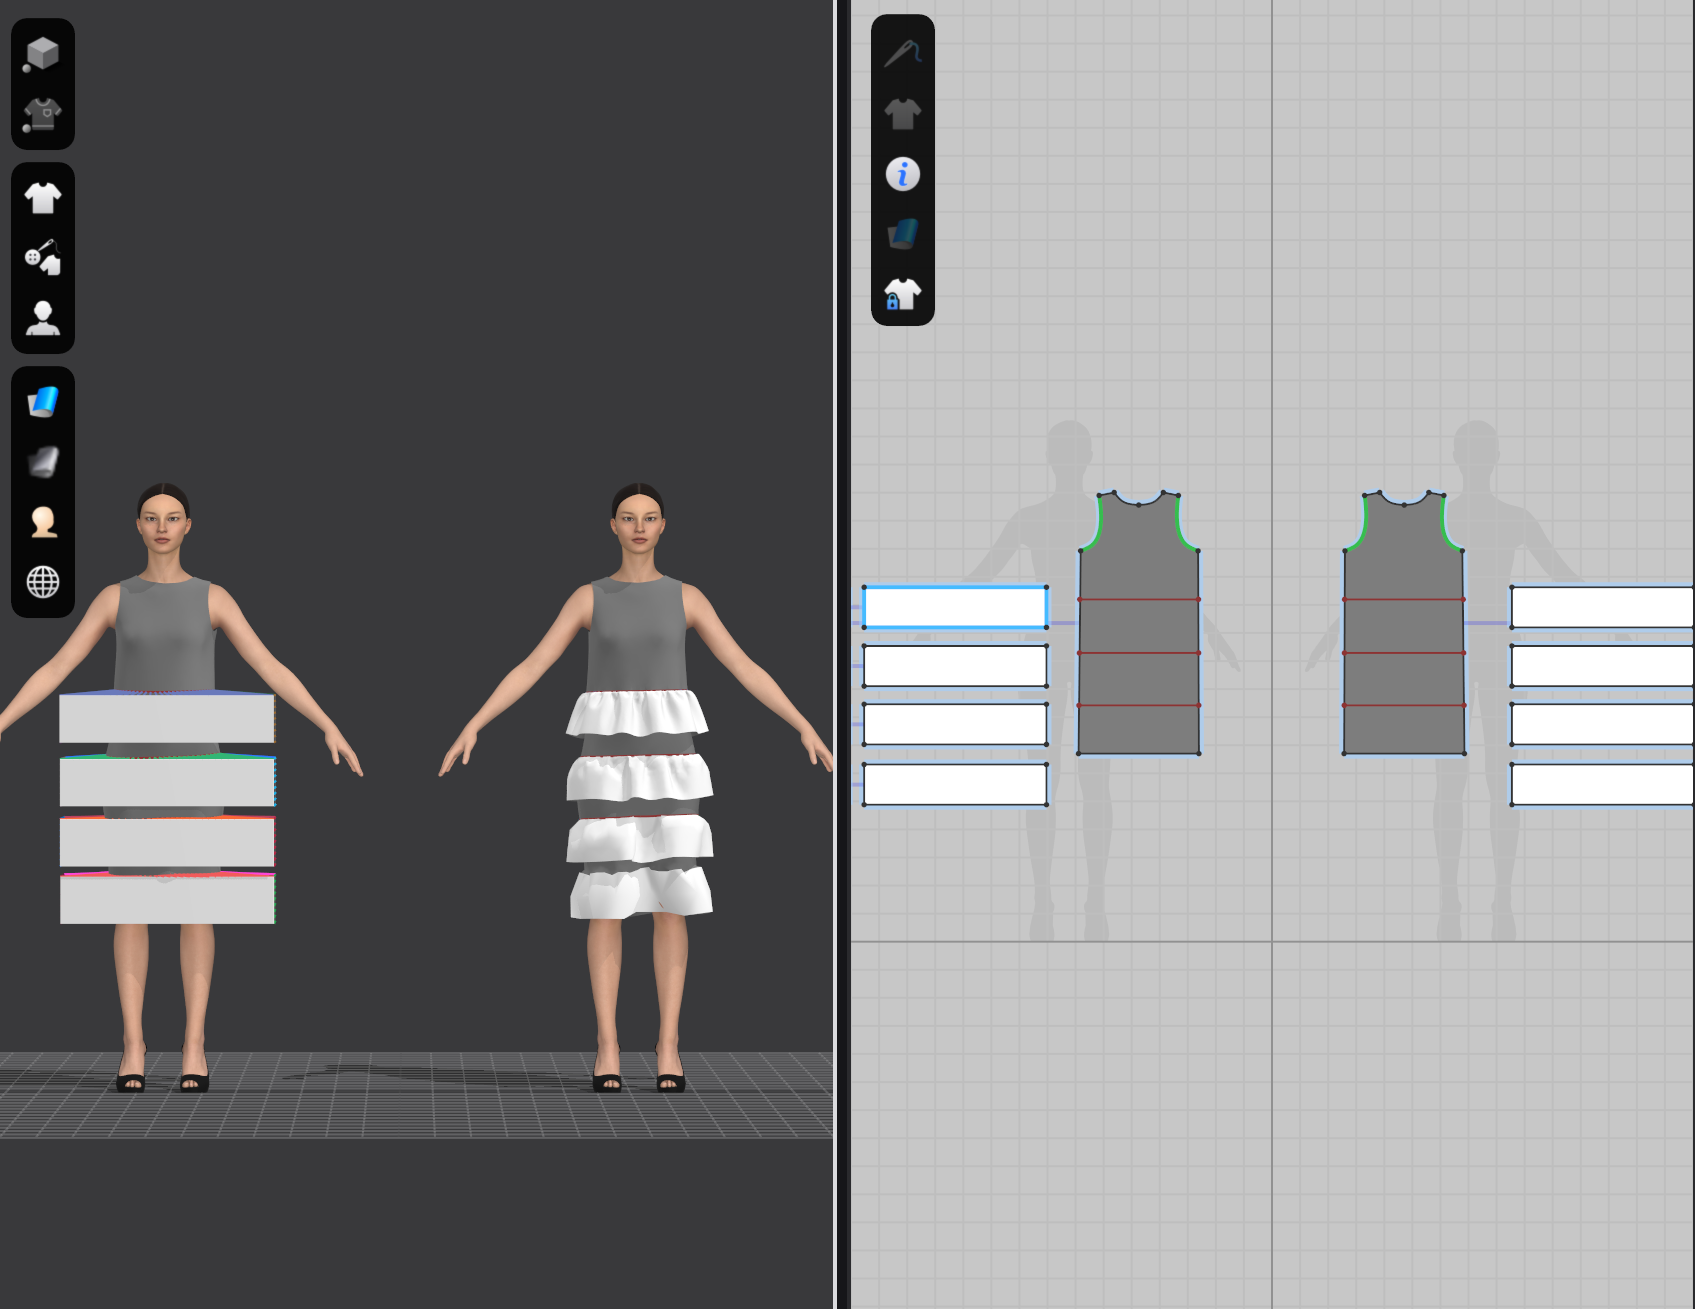Toggle the skin-tone avatar head display icon
The image size is (1695, 1309).
tap(42, 522)
